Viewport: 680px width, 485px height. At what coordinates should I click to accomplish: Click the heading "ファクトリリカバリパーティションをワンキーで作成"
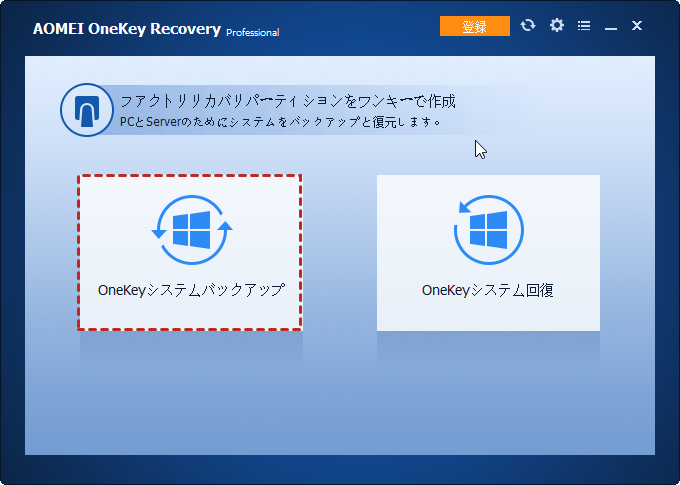(288, 101)
